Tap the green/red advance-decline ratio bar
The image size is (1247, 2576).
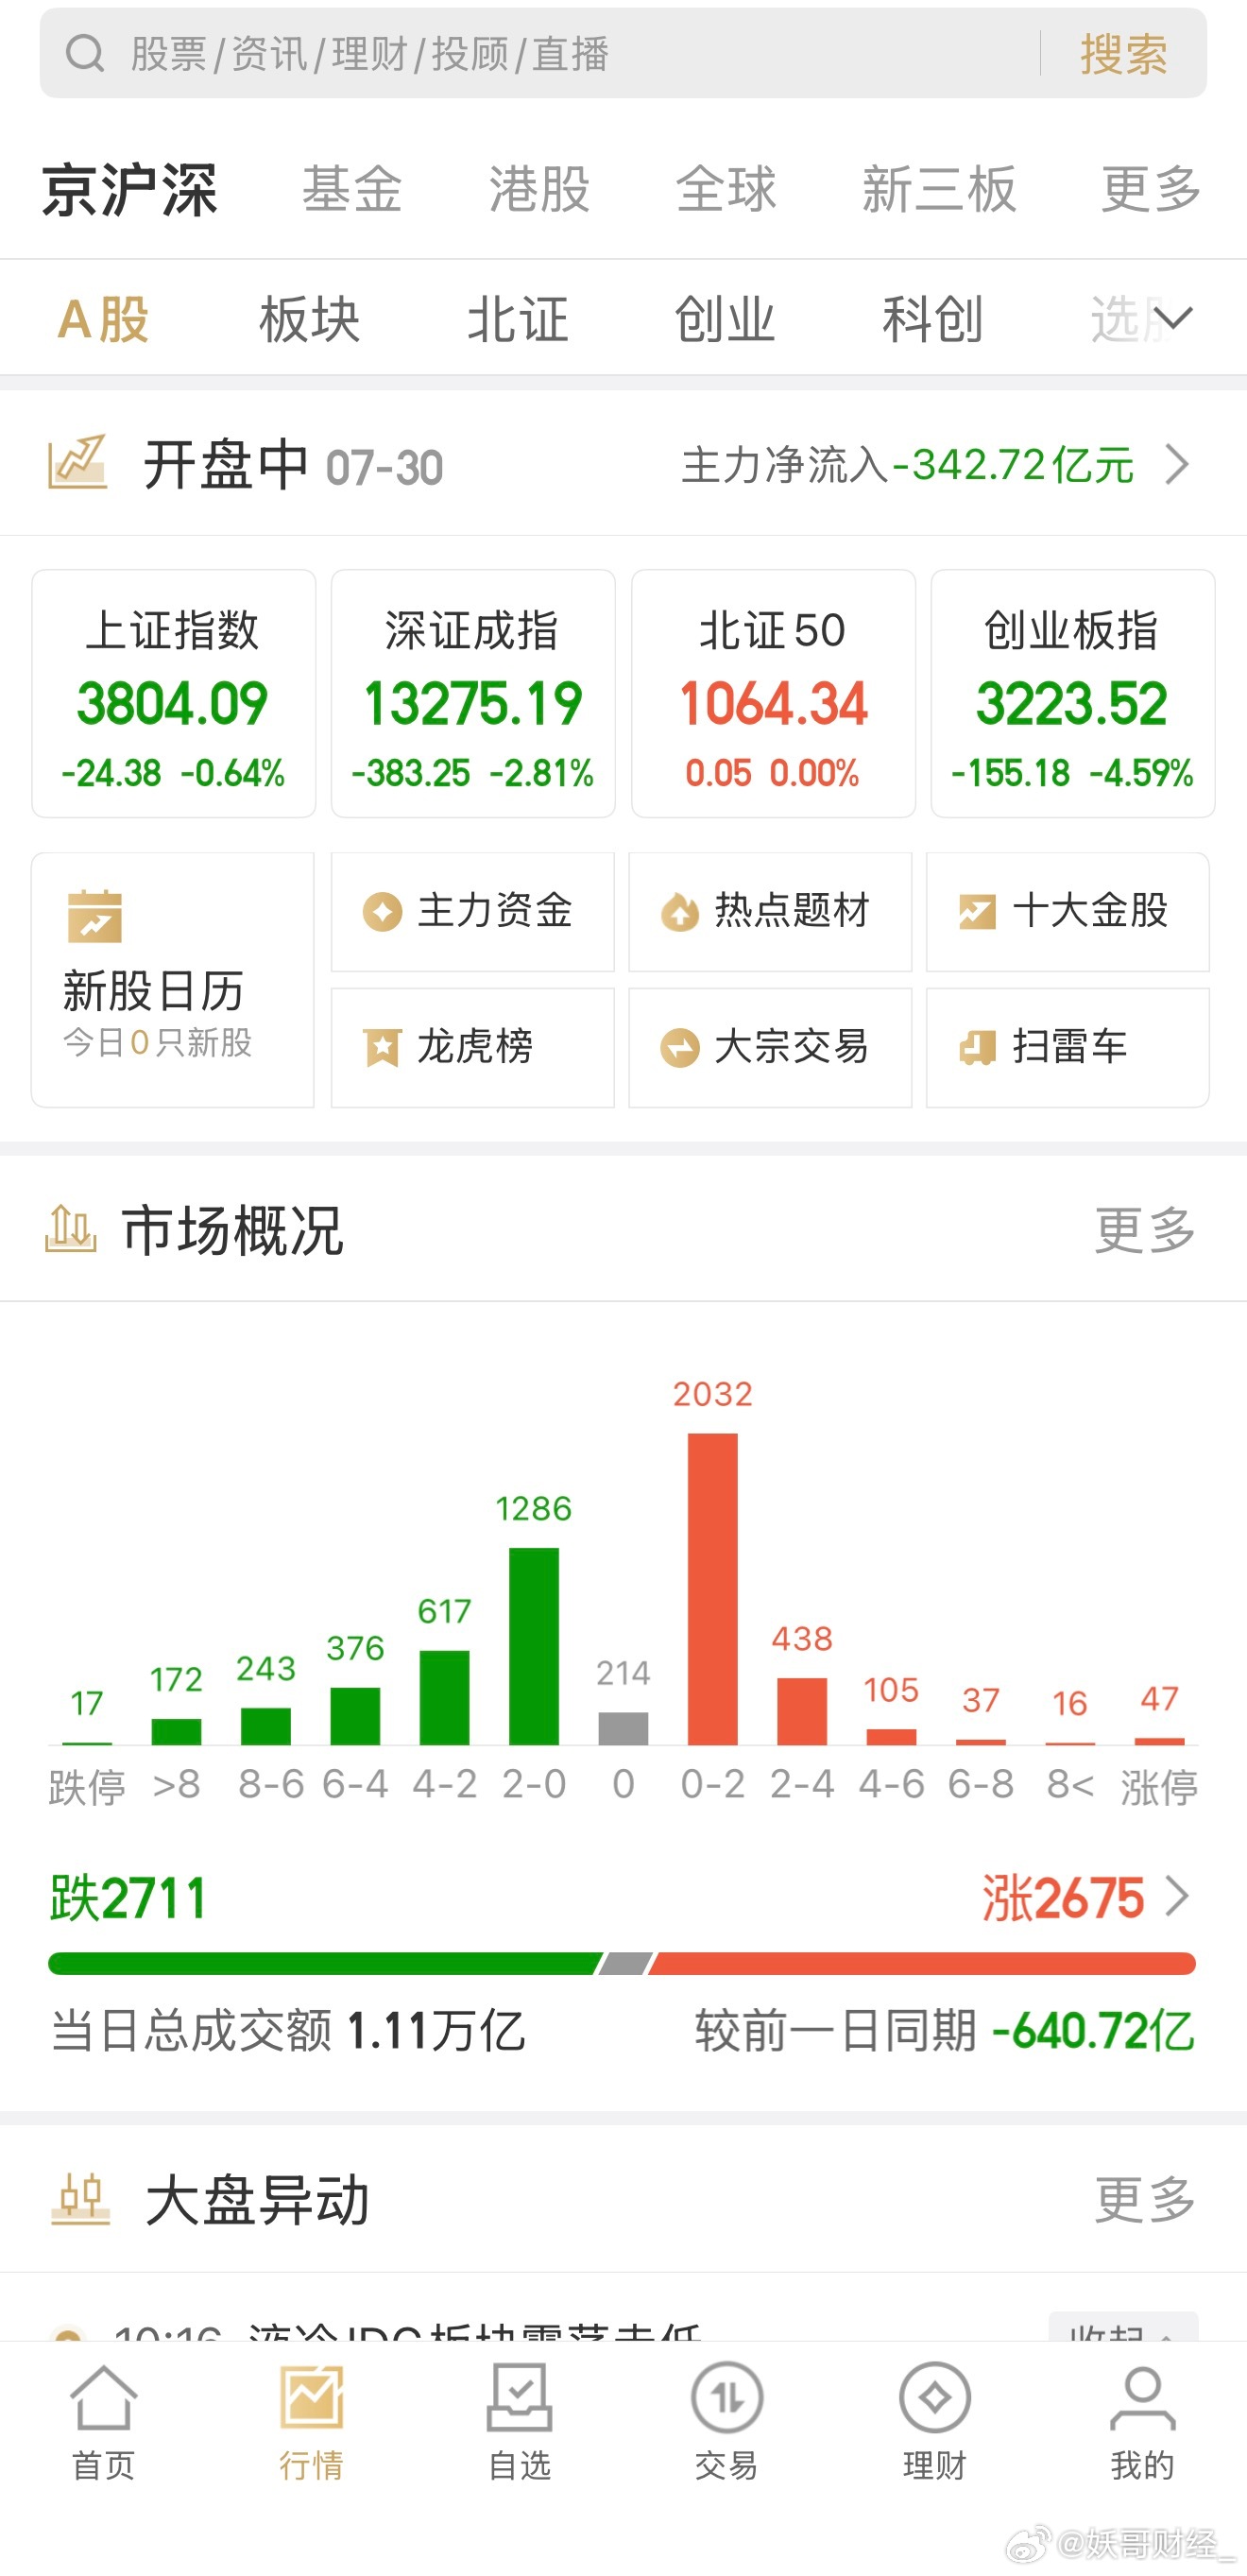[x=622, y=1963]
